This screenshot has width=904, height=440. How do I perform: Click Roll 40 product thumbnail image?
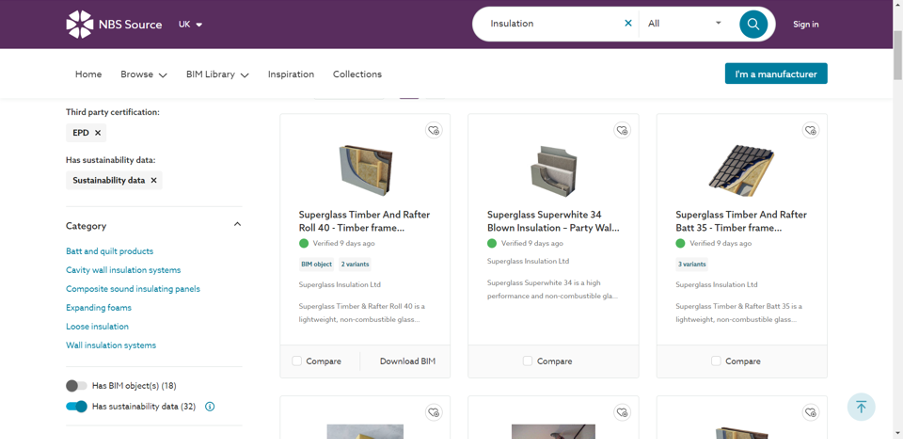366,170
